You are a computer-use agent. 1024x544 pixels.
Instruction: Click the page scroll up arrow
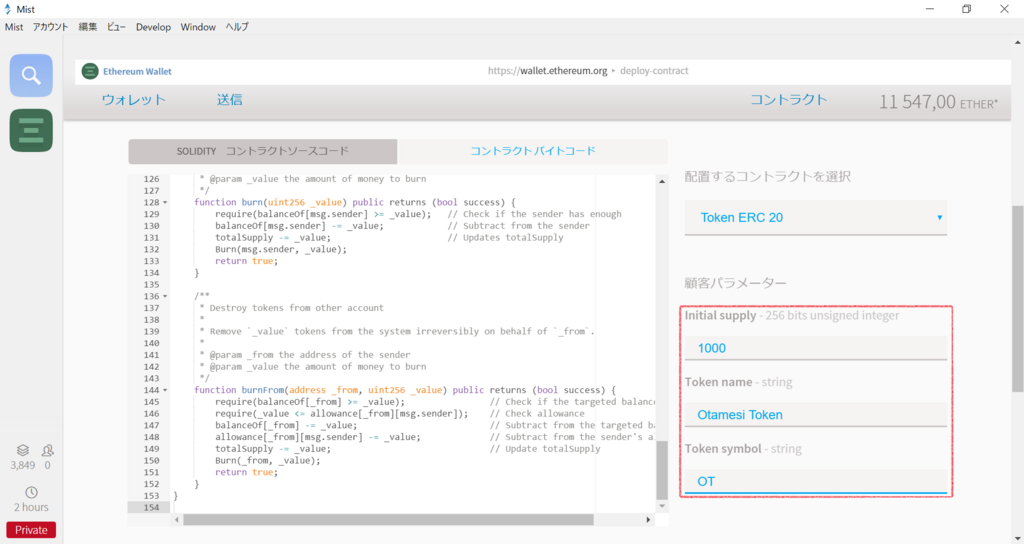coord(1017,42)
